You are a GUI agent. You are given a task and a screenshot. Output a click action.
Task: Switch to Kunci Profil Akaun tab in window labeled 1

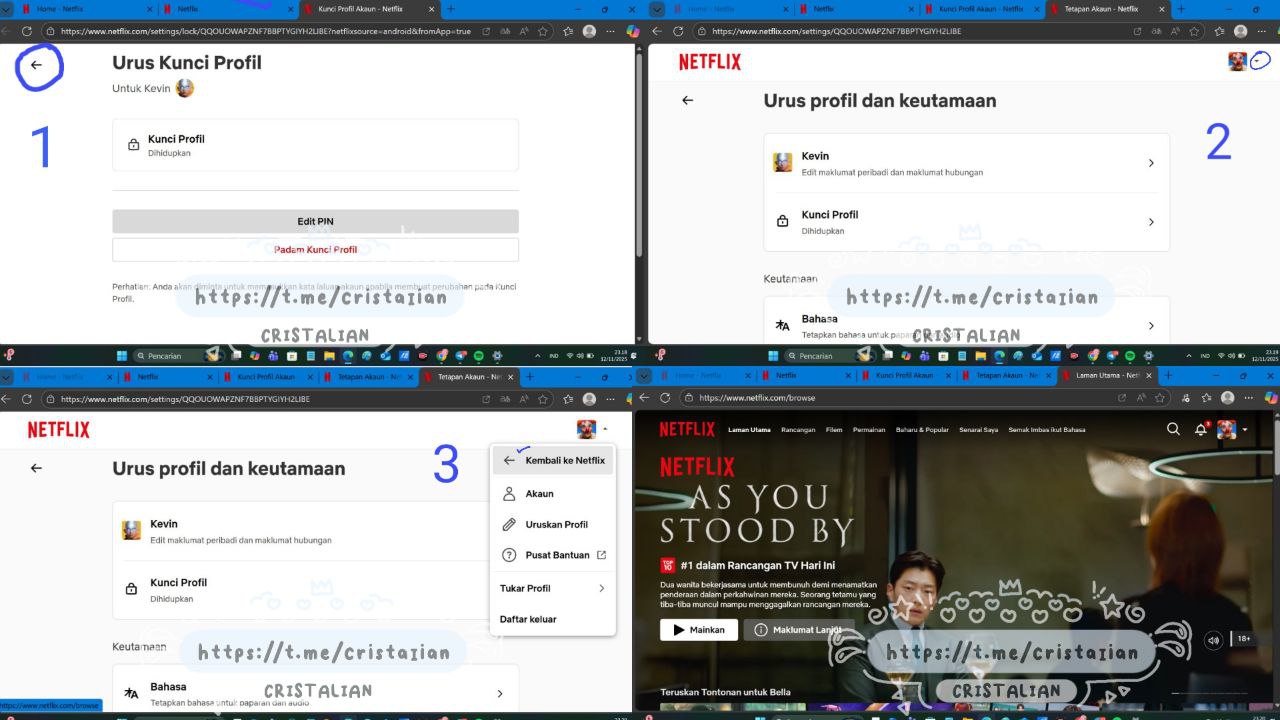click(368, 9)
